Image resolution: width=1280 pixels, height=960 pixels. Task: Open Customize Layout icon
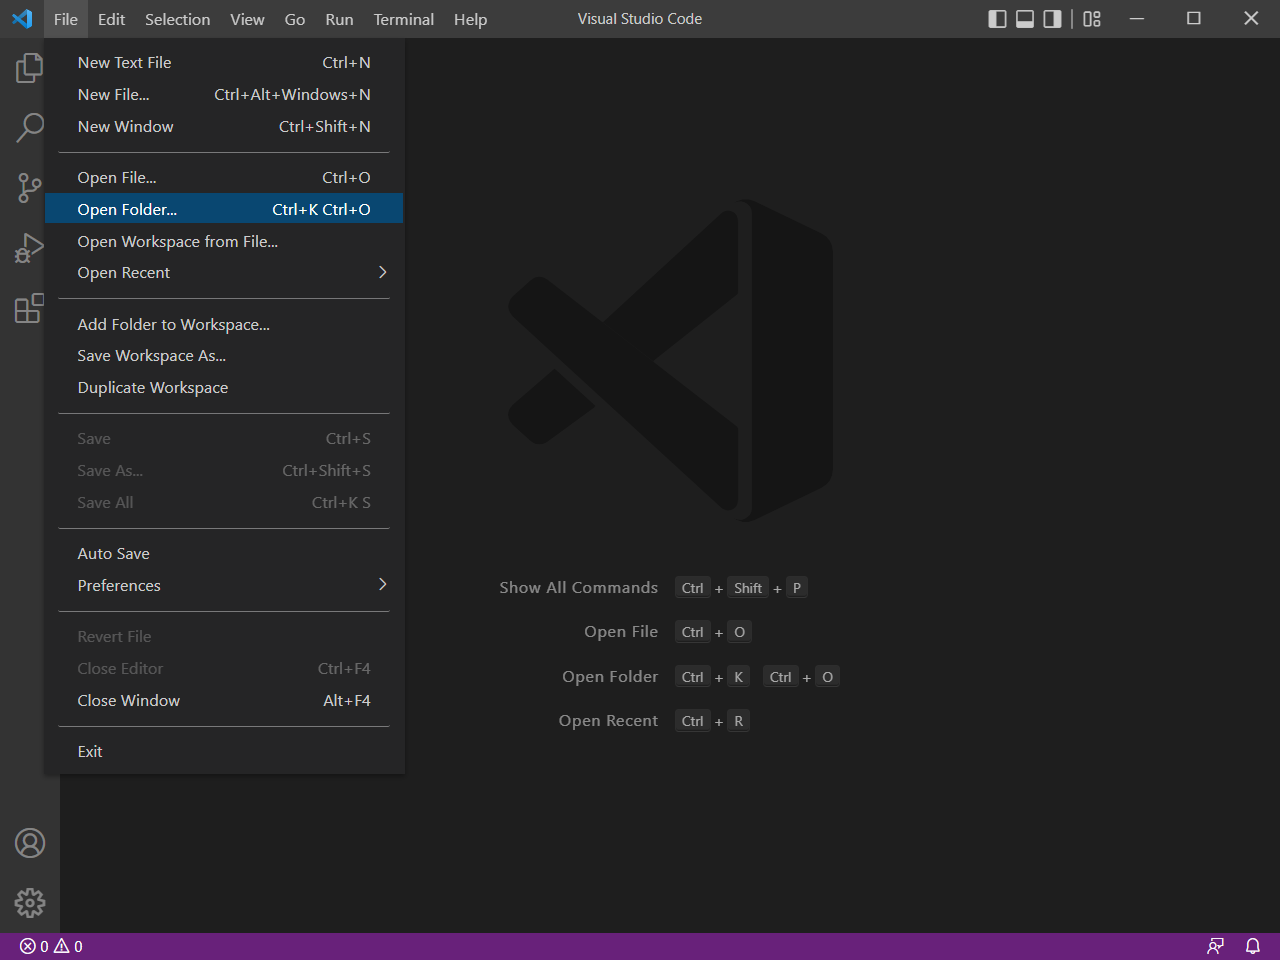click(1092, 19)
